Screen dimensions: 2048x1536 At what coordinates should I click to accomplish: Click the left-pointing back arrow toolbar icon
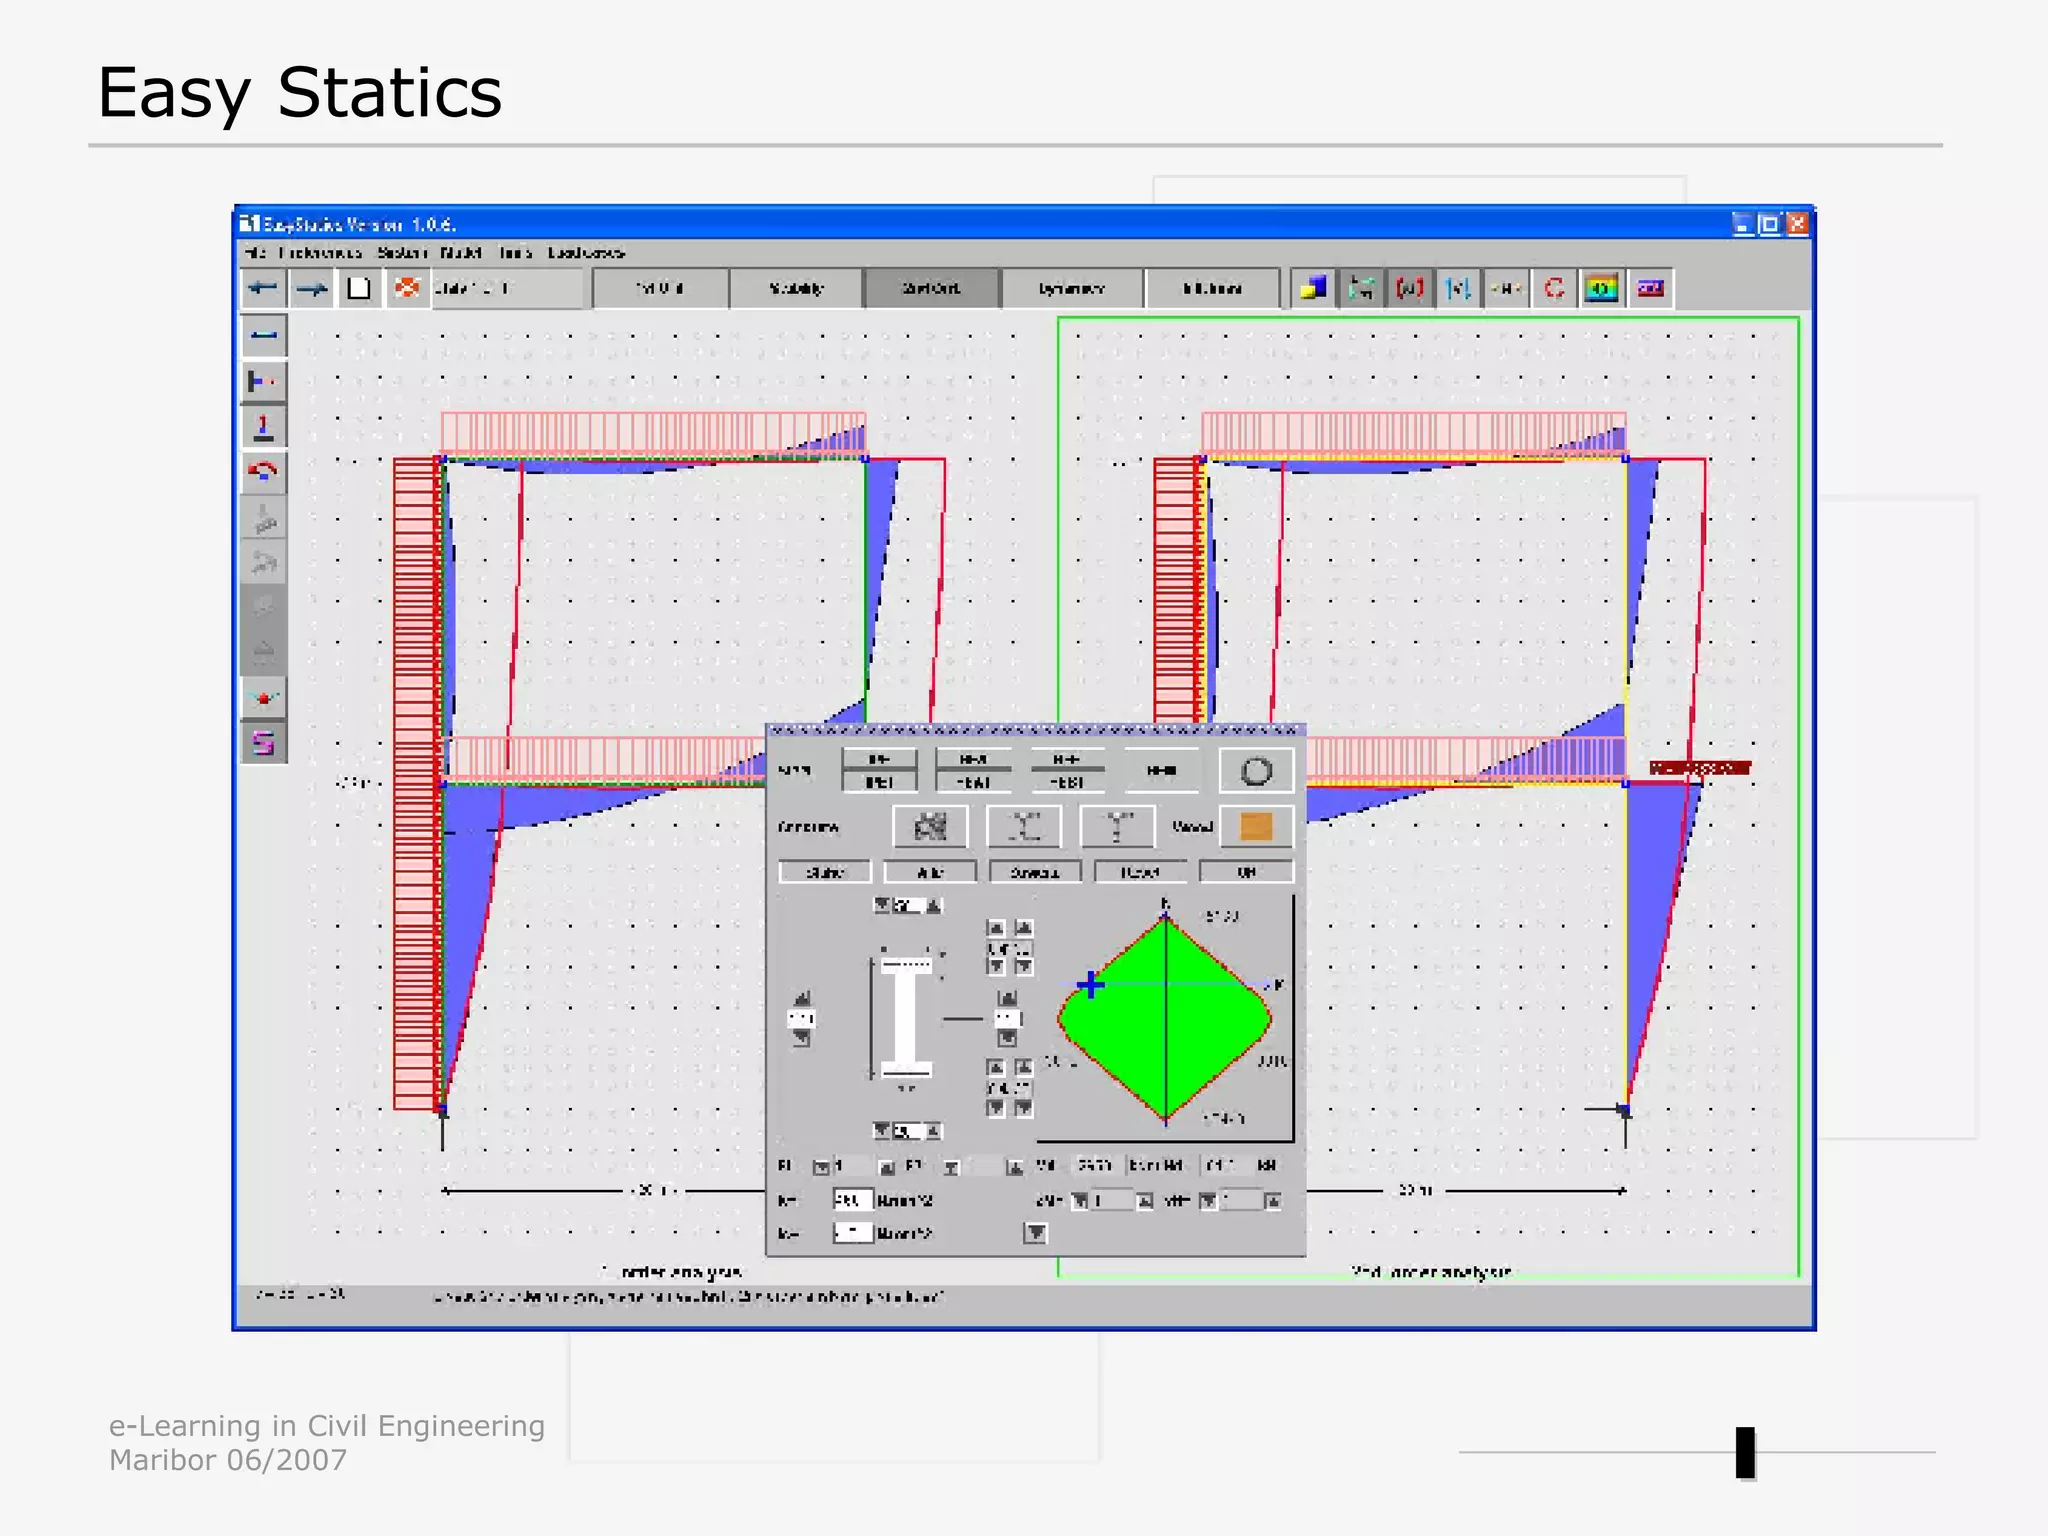coord(263,288)
